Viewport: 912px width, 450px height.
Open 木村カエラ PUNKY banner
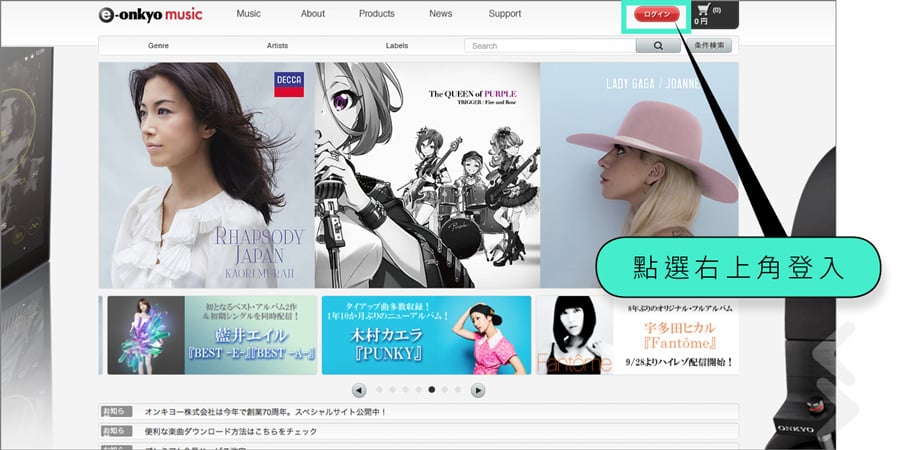pos(426,335)
